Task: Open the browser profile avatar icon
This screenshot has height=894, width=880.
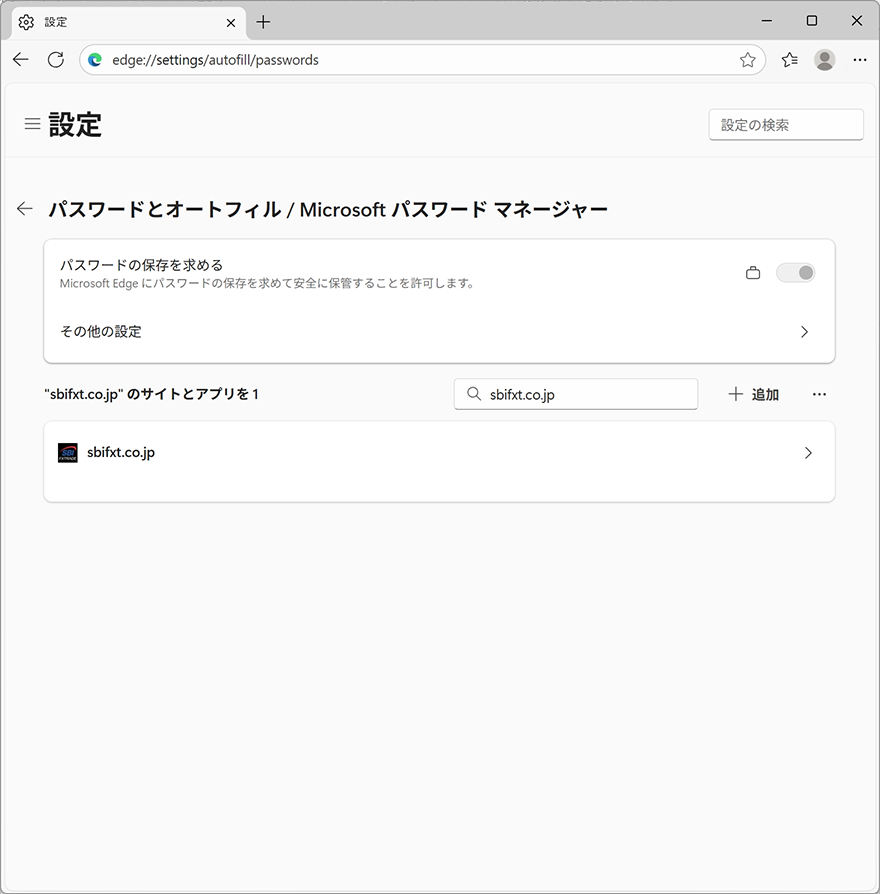Action: tap(824, 60)
